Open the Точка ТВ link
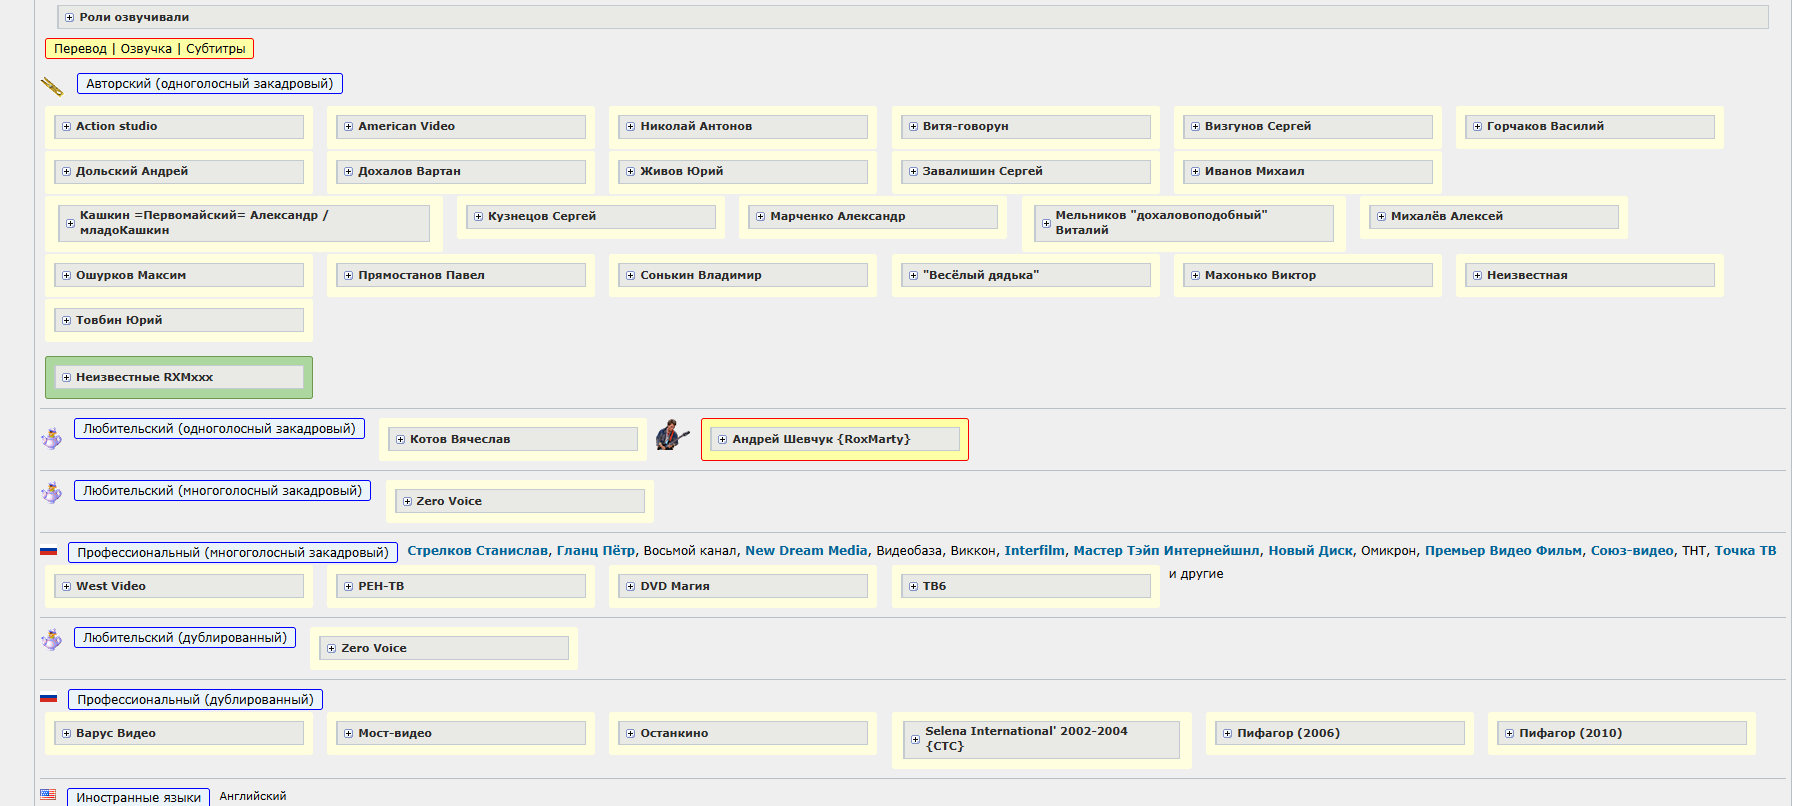 coord(1745,551)
